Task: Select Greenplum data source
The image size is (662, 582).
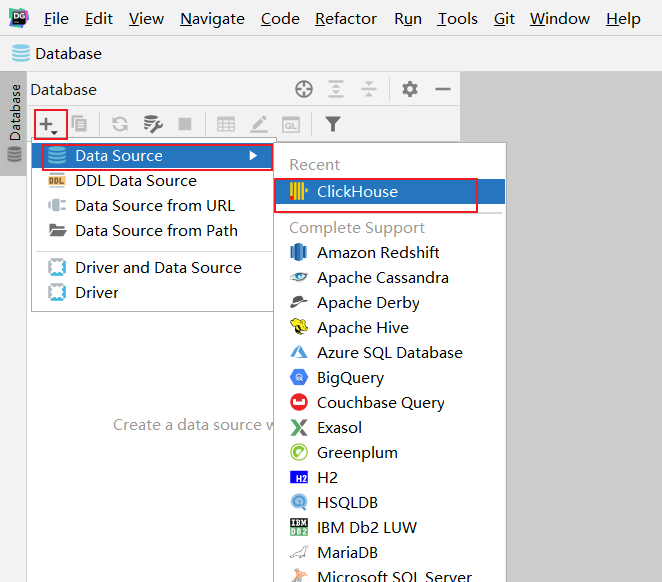Action: pyautogui.click(x=390, y=453)
